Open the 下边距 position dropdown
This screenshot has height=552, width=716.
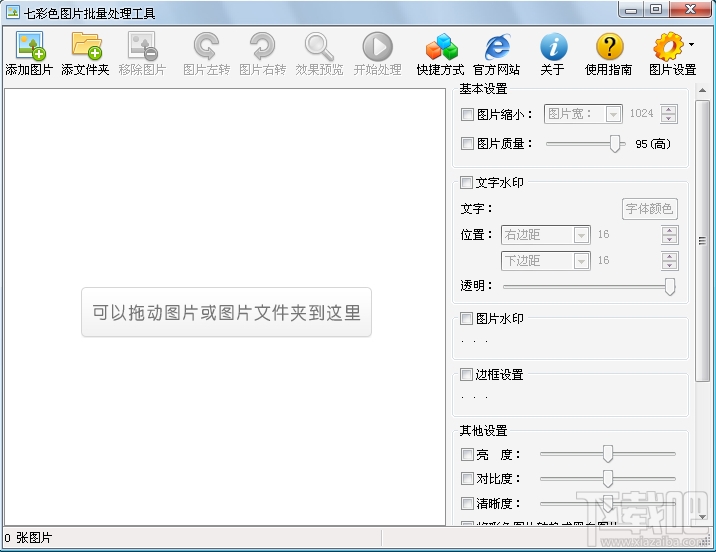[x=546, y=261]
